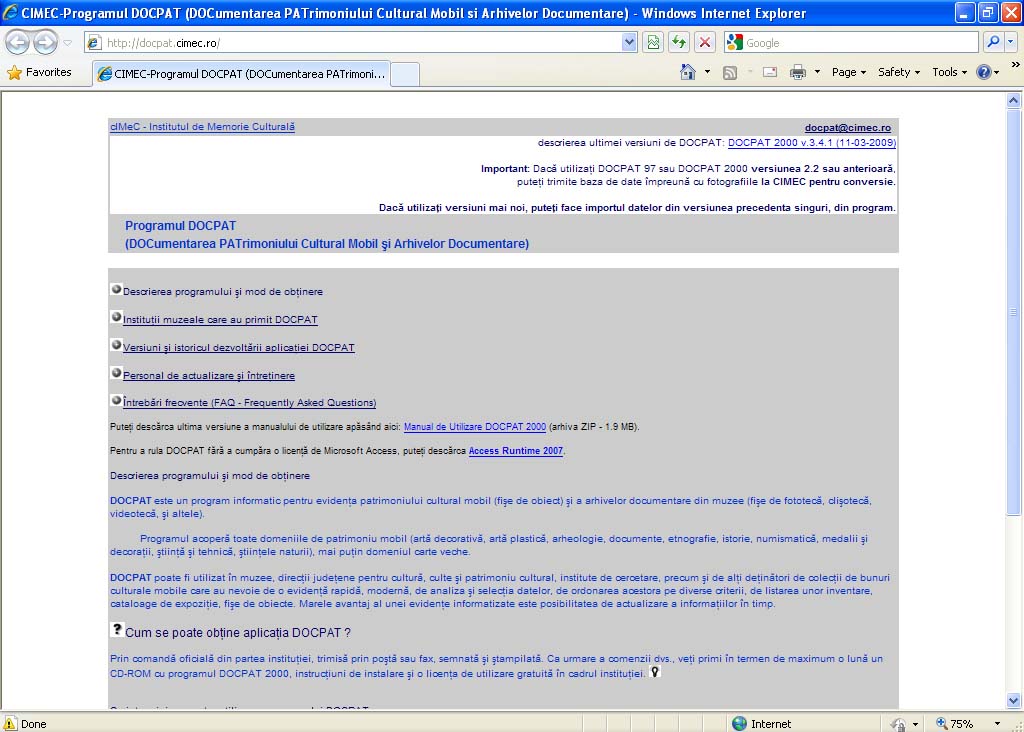Go to the Home page icon

[688, 72]
